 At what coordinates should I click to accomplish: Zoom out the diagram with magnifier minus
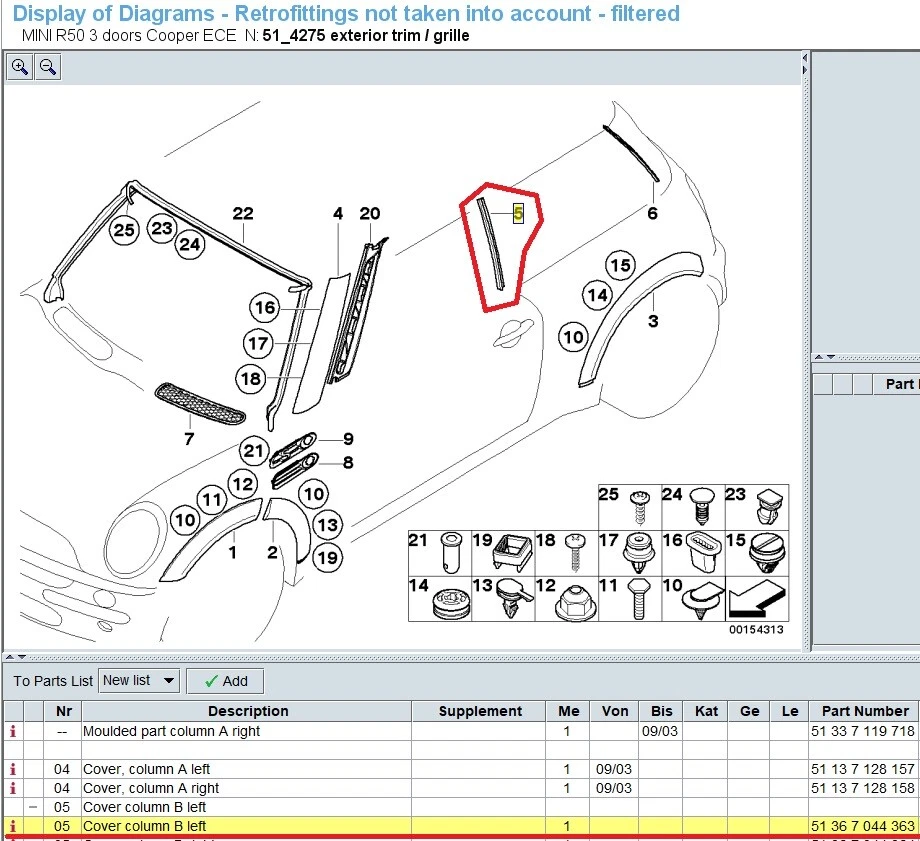pyautogui.click(x=48, y=67)
